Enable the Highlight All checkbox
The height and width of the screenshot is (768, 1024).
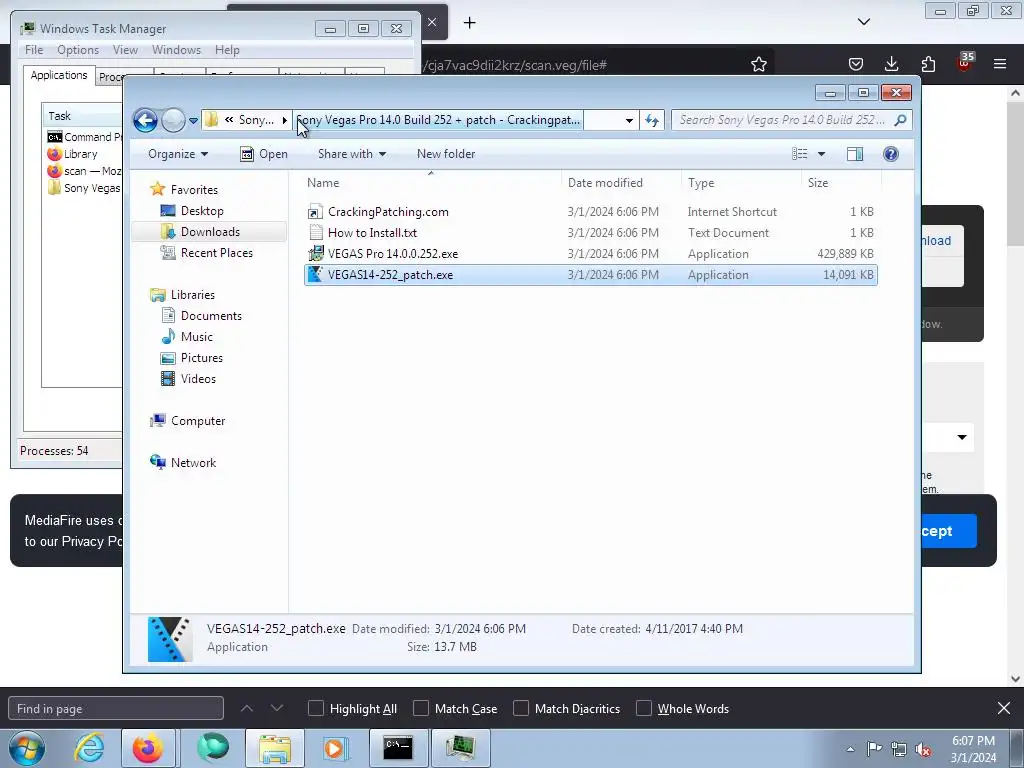point(315,709)
